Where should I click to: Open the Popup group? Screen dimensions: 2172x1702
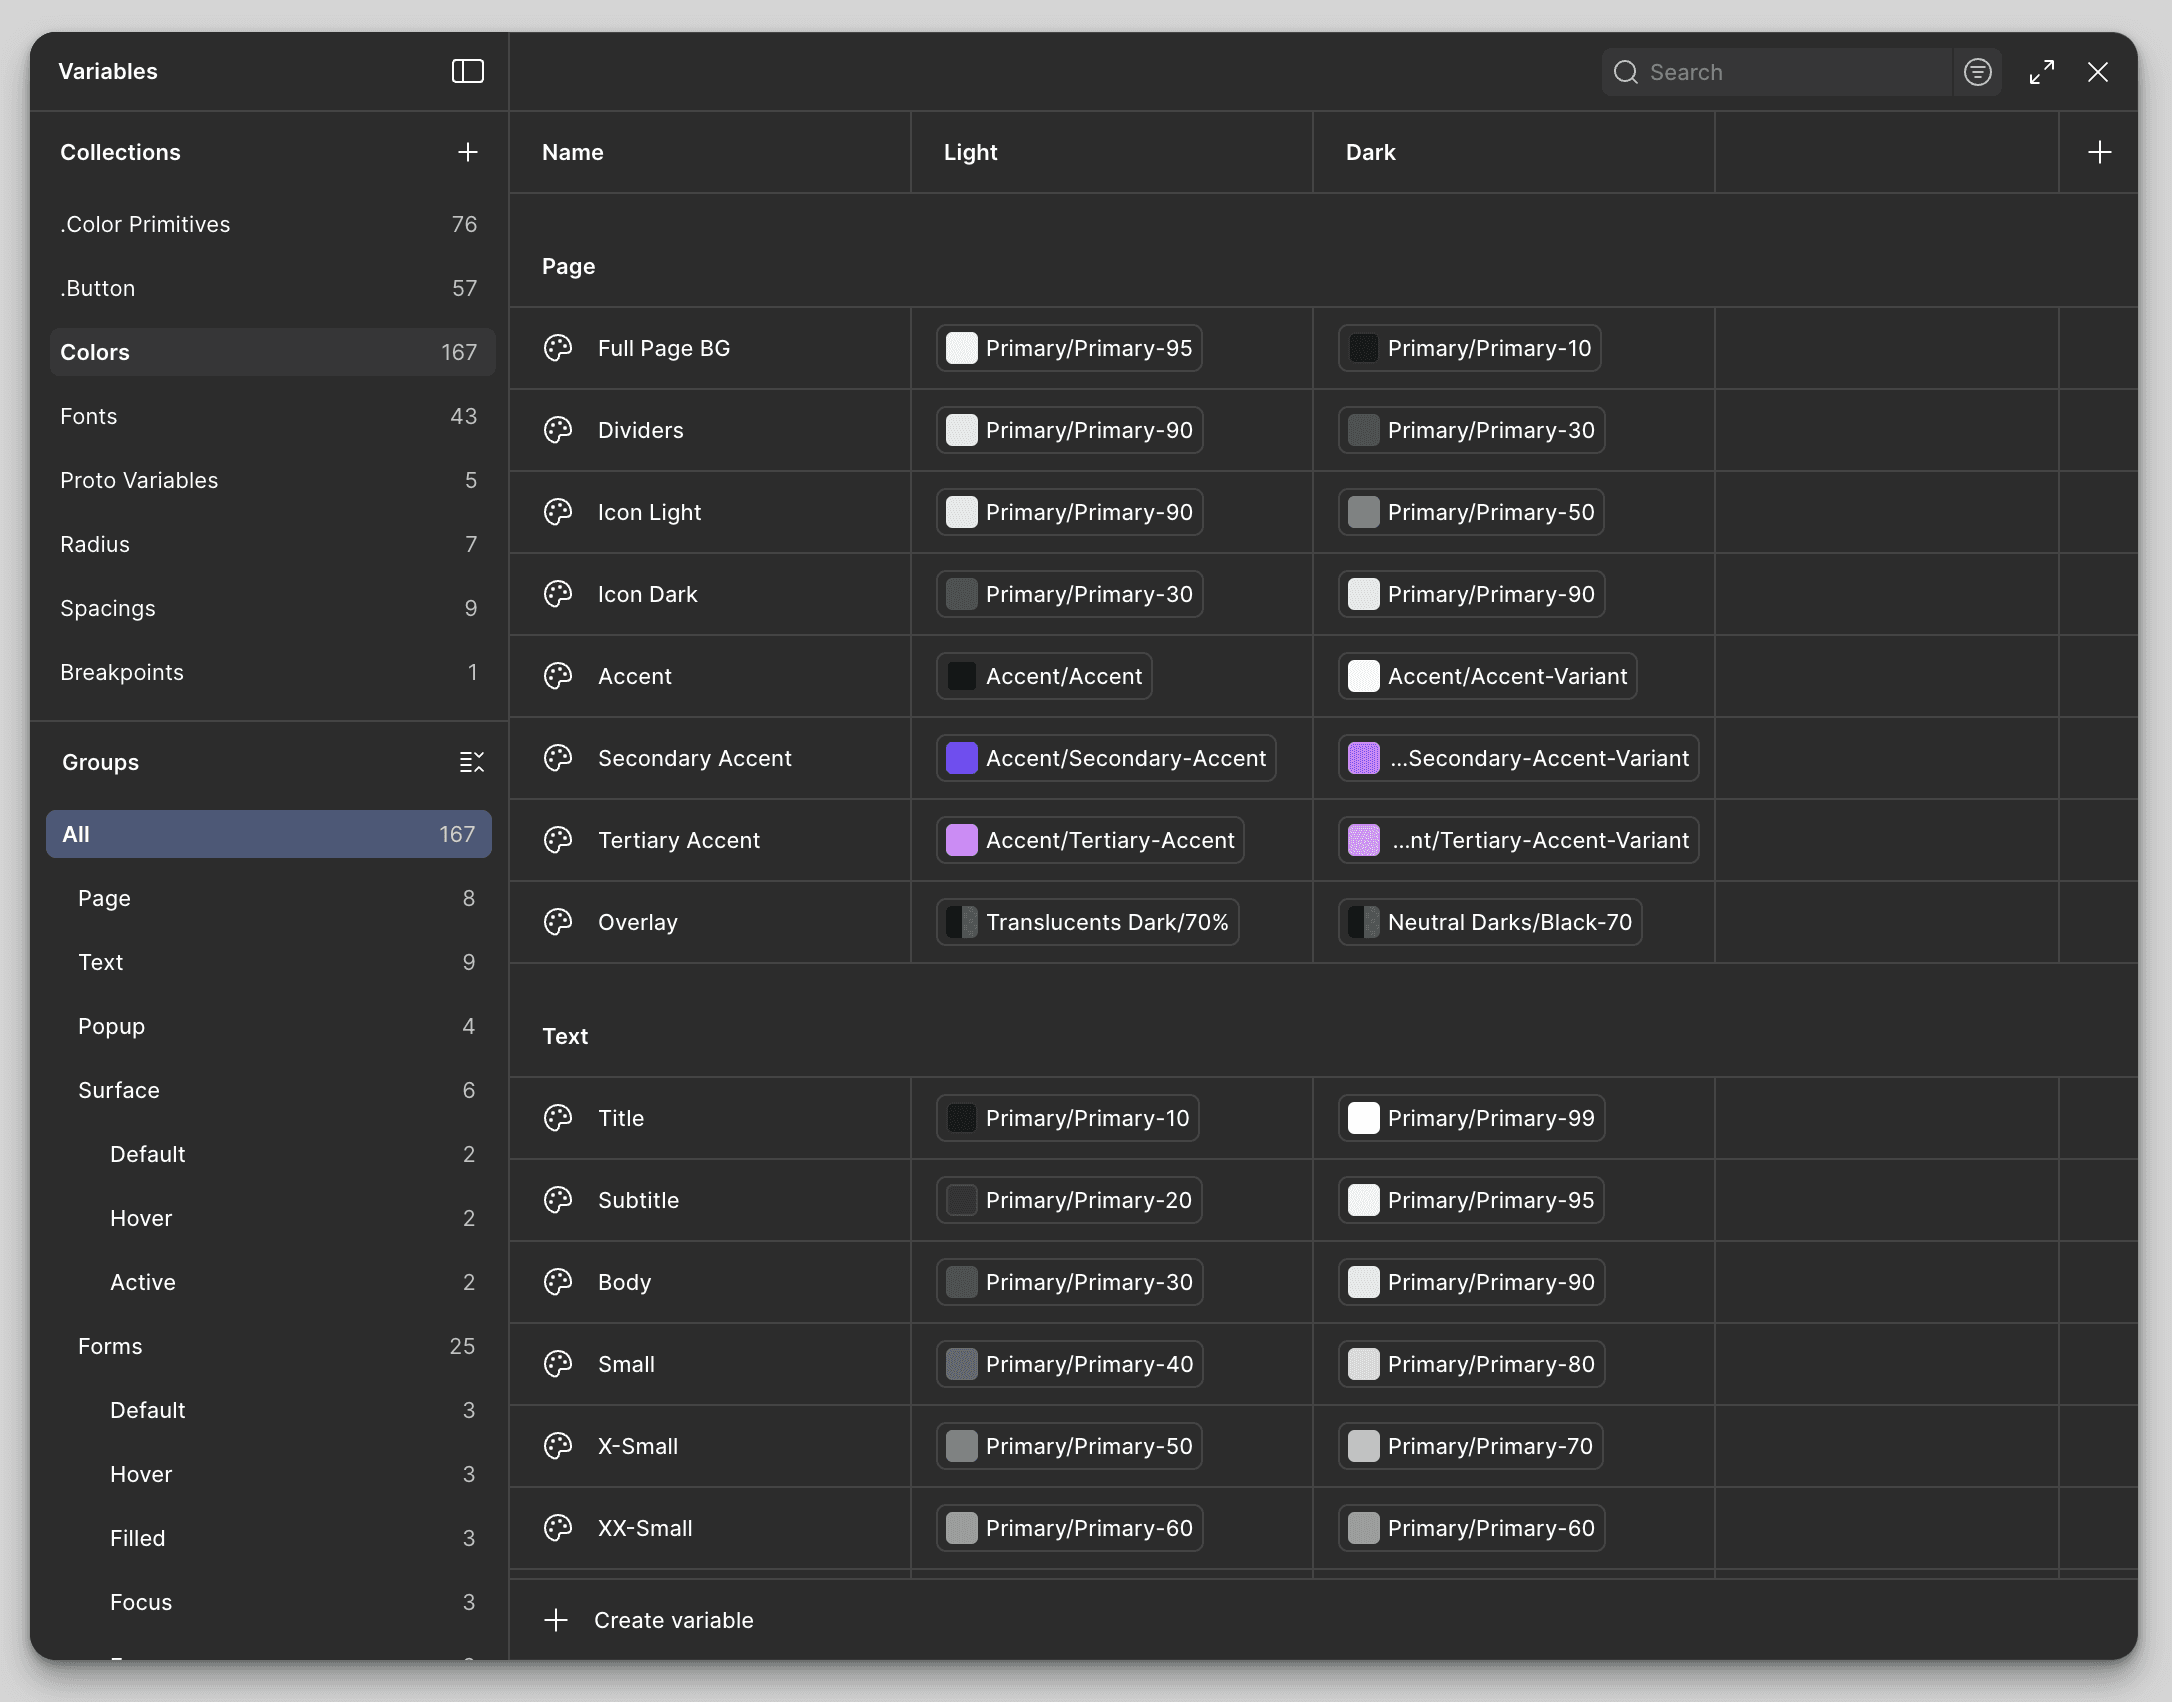click(x=111, y=1026)
